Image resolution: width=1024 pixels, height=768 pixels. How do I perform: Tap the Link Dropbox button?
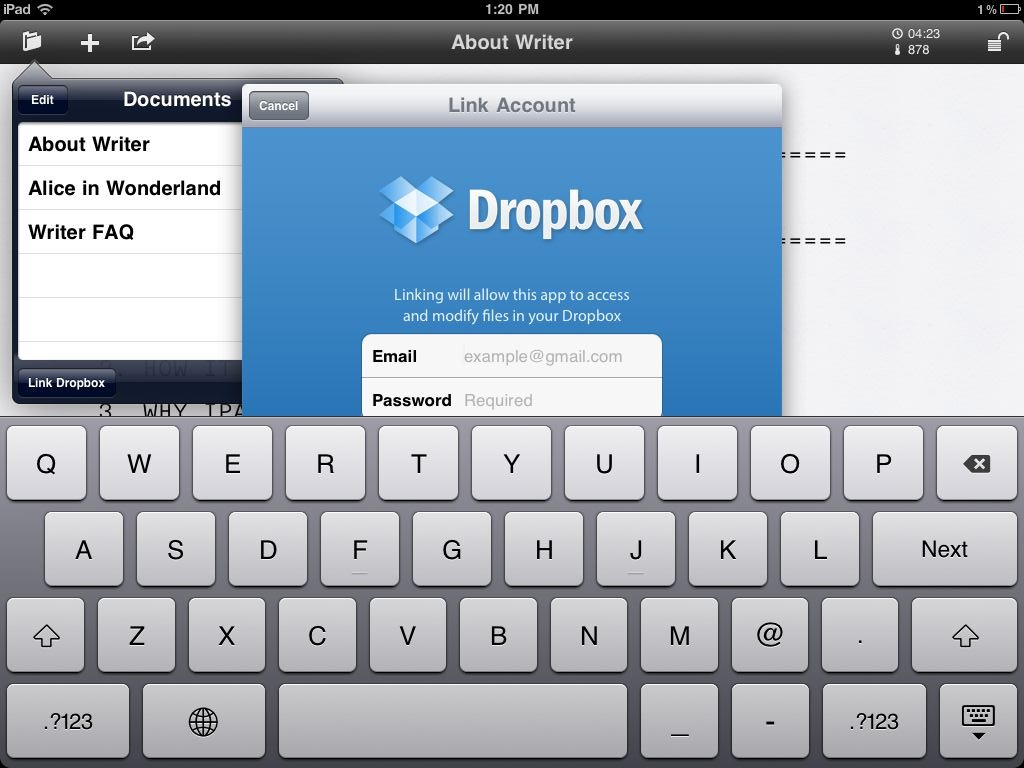click(x=66, y=383)
